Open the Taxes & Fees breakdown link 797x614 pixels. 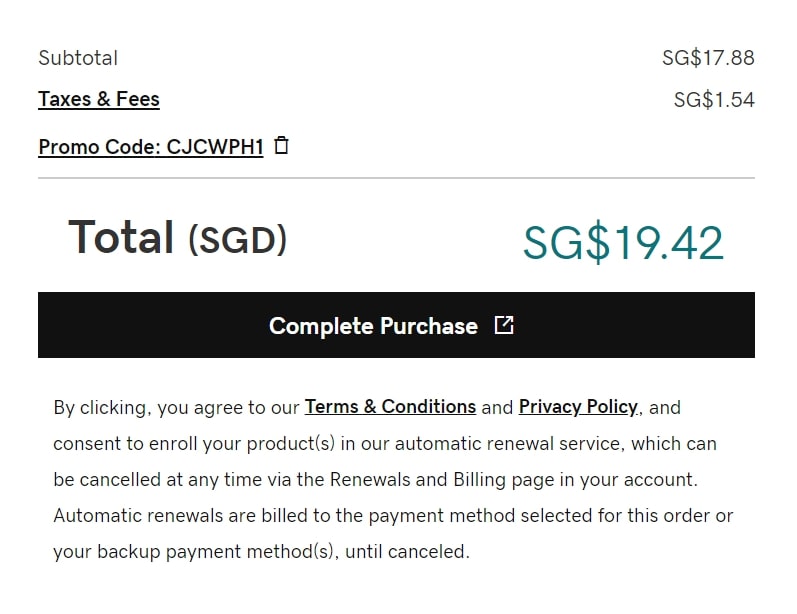(x=99, y=99)
